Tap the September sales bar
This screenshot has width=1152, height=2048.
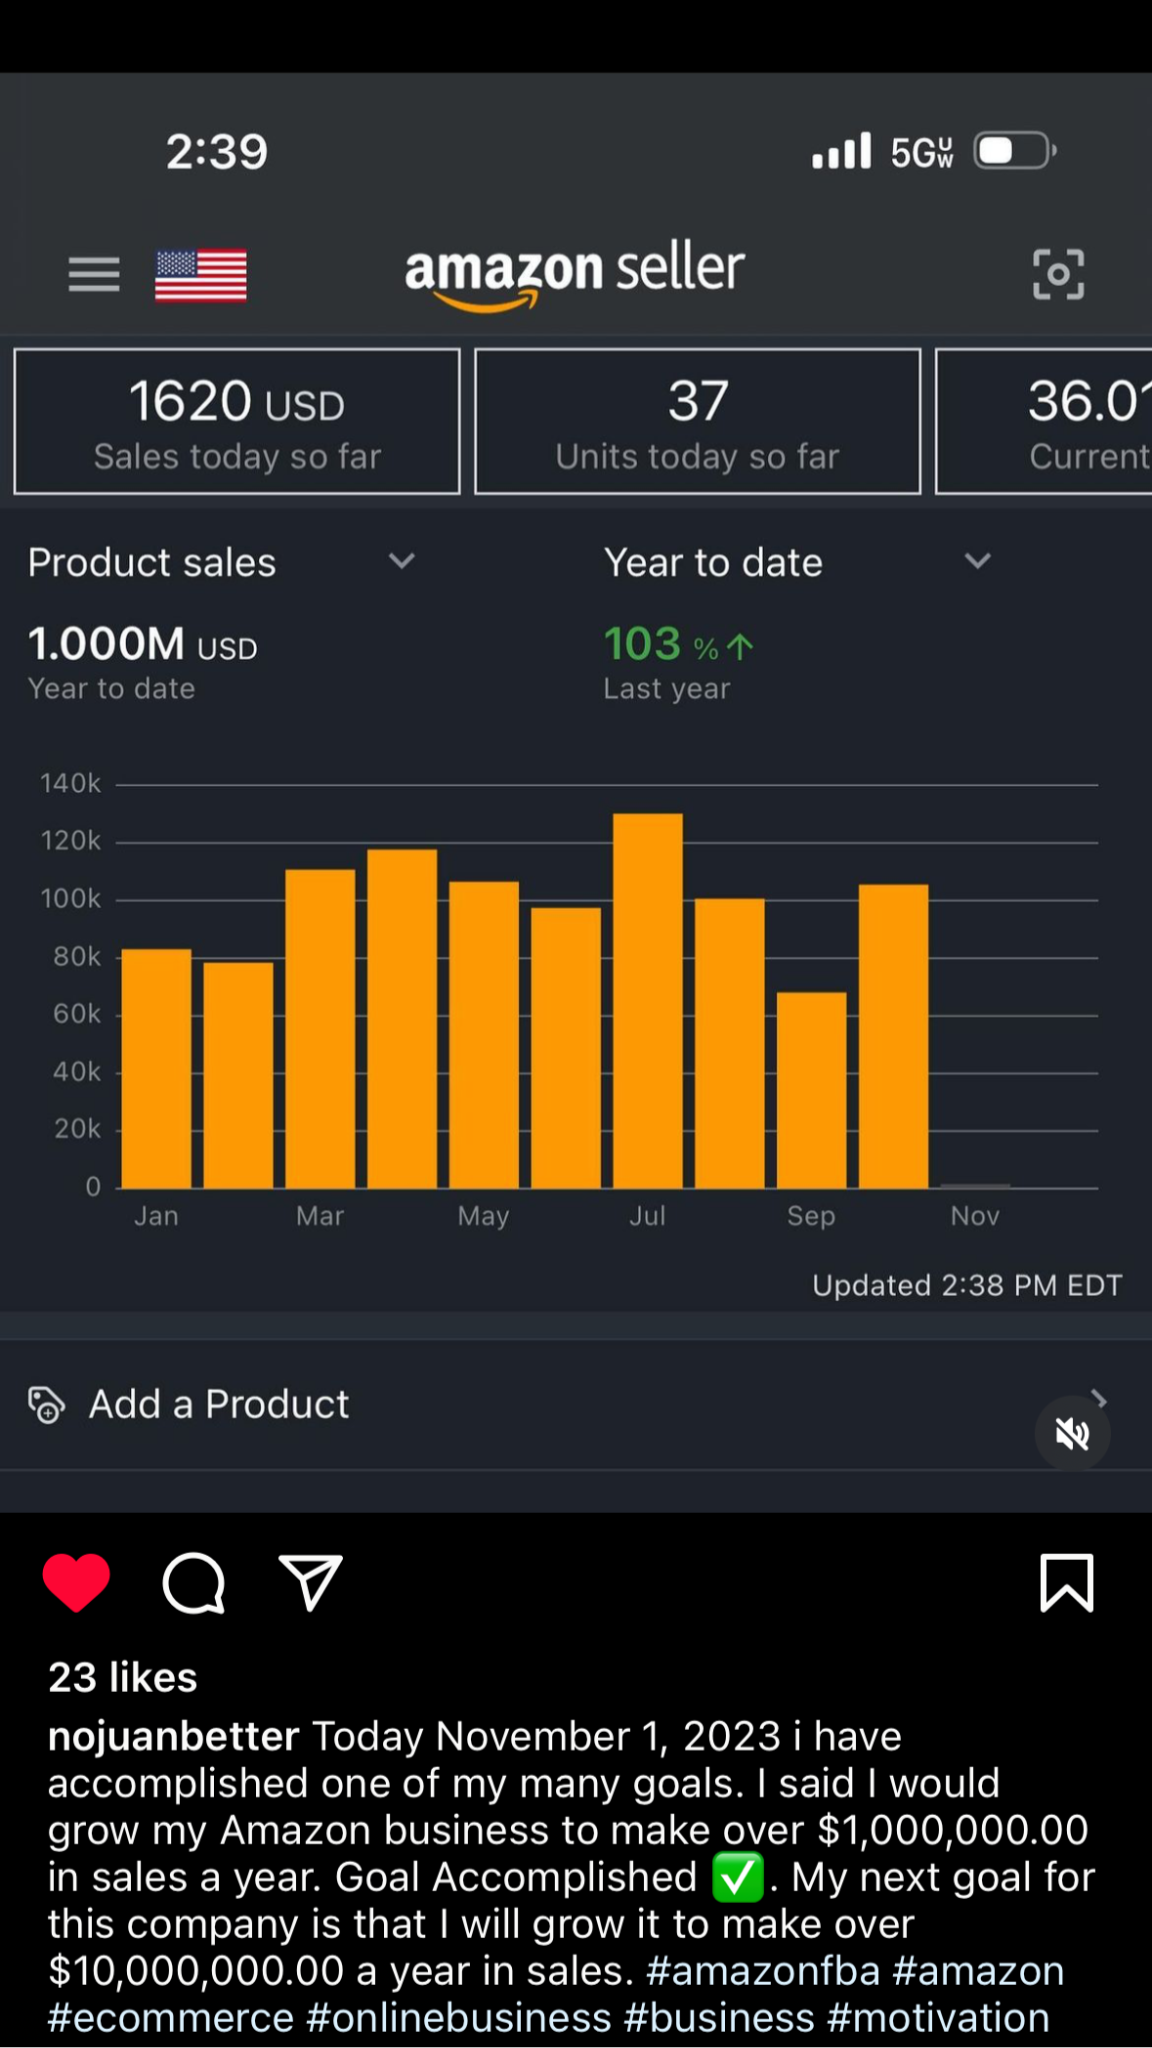[811, 1090]
